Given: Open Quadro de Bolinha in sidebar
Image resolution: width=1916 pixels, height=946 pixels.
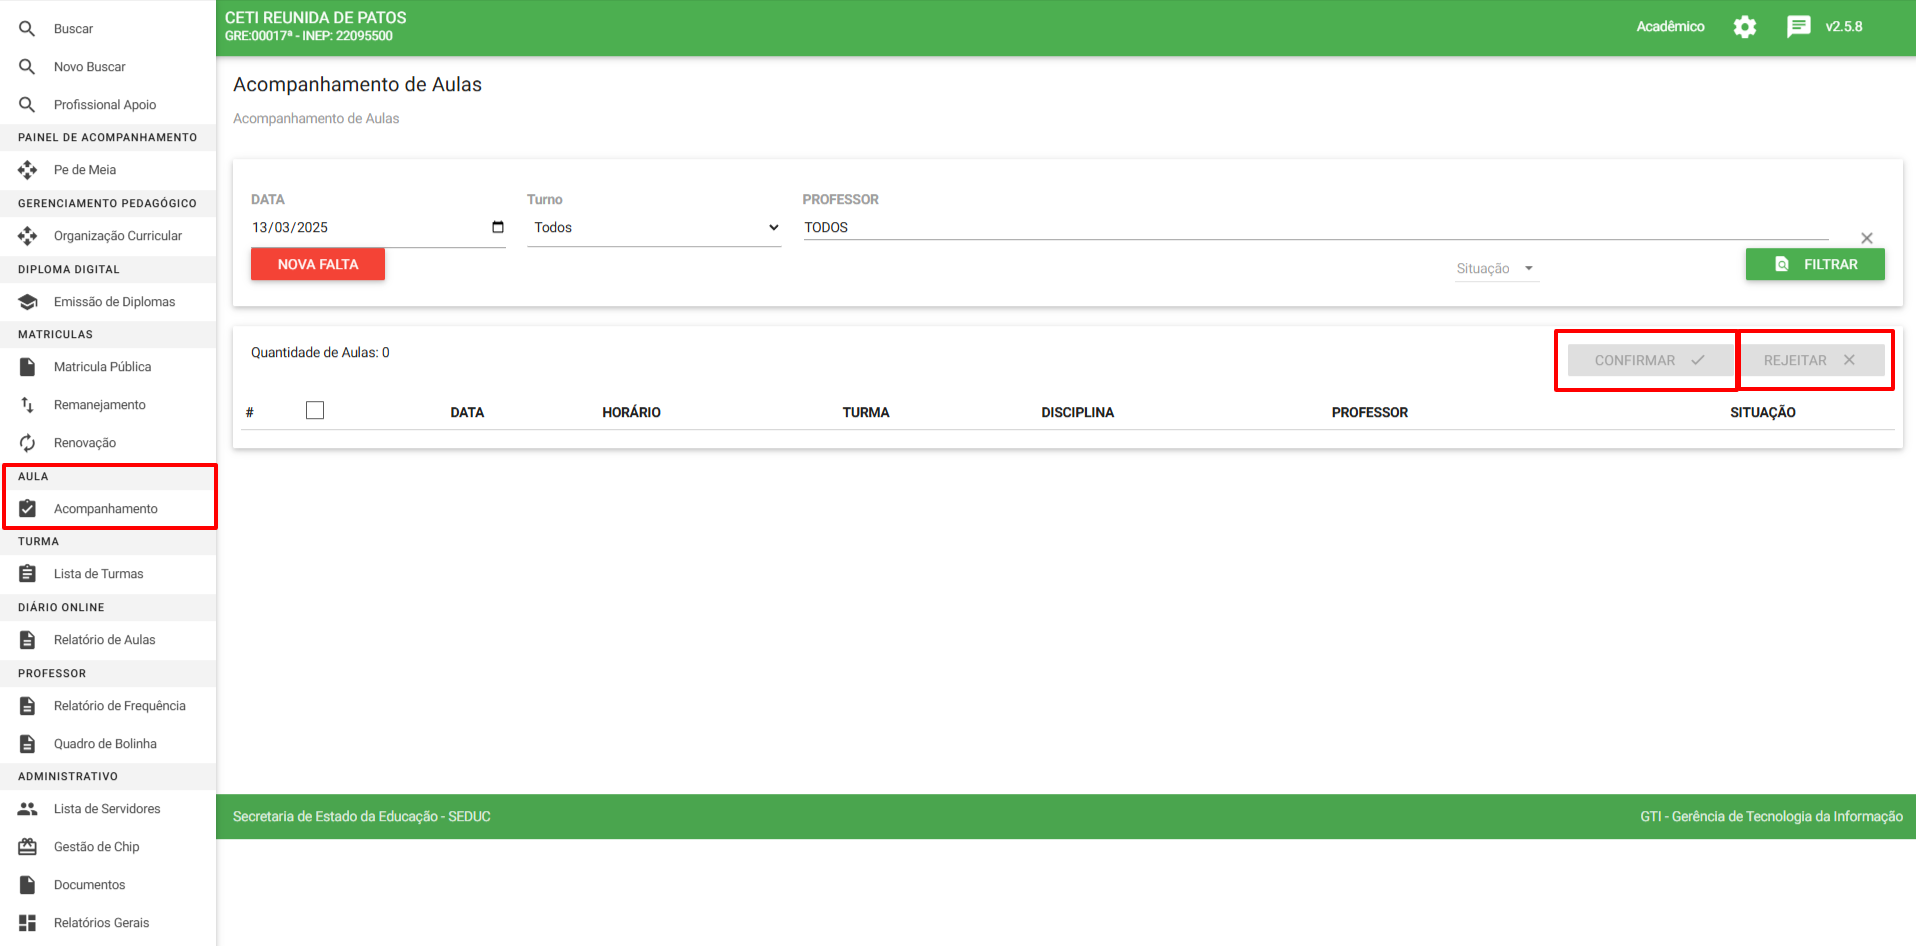Looking at the screenshot, I should tap(105, 744).
